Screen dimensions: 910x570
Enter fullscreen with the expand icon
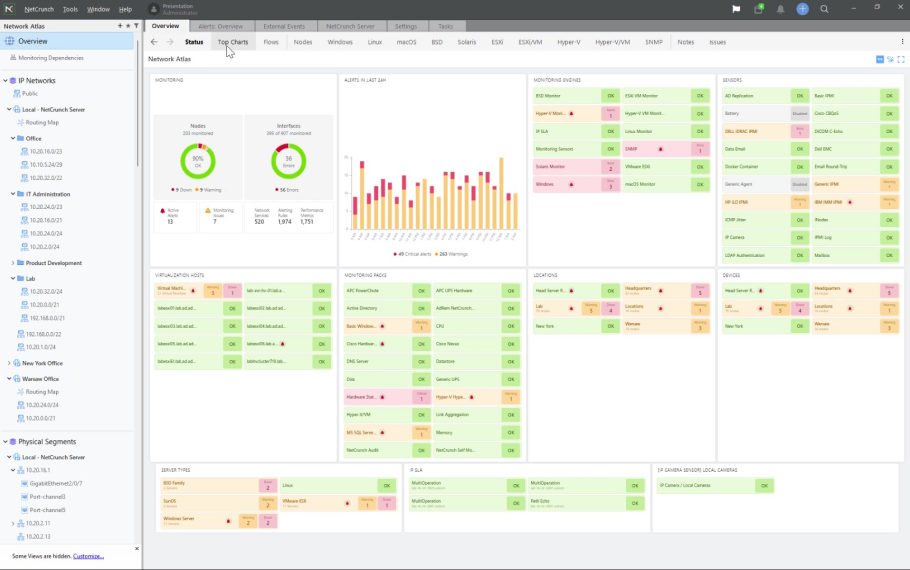point(901,59)
